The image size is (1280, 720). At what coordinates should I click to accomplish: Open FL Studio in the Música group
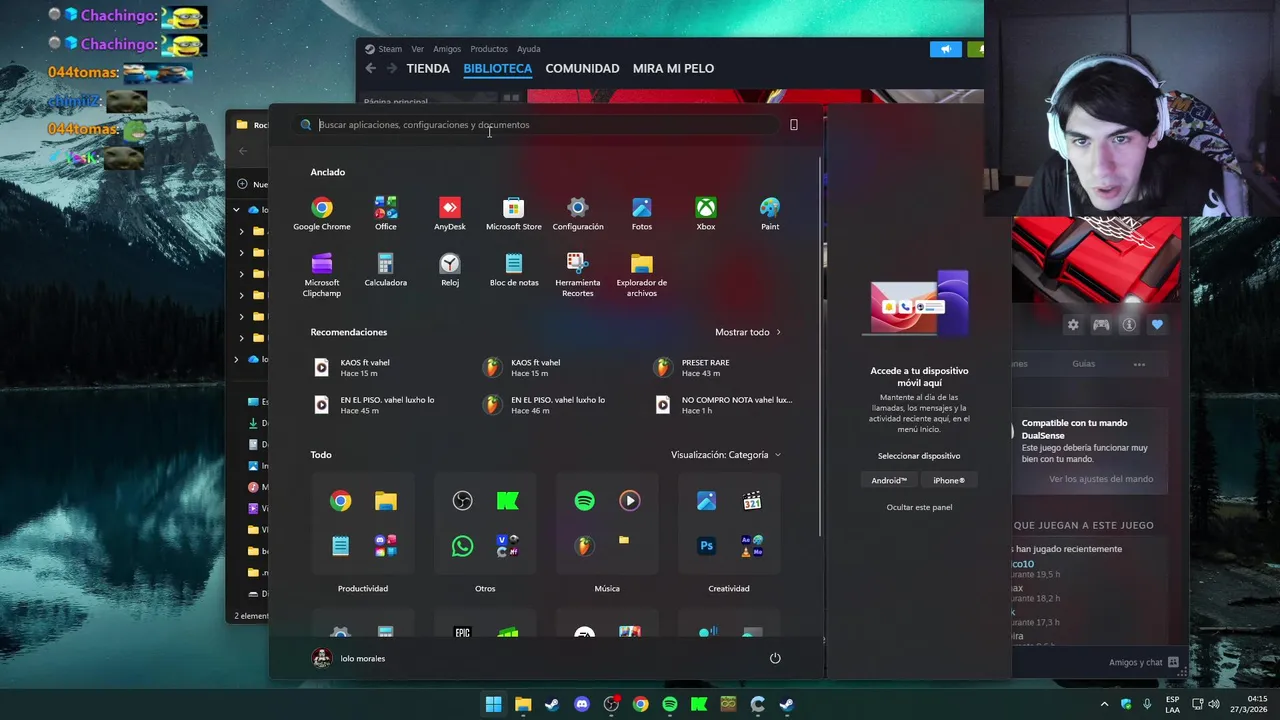[x=585, y=546]
